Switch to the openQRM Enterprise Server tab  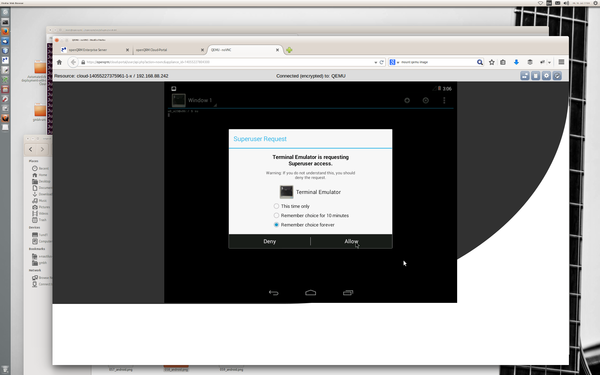94,50
